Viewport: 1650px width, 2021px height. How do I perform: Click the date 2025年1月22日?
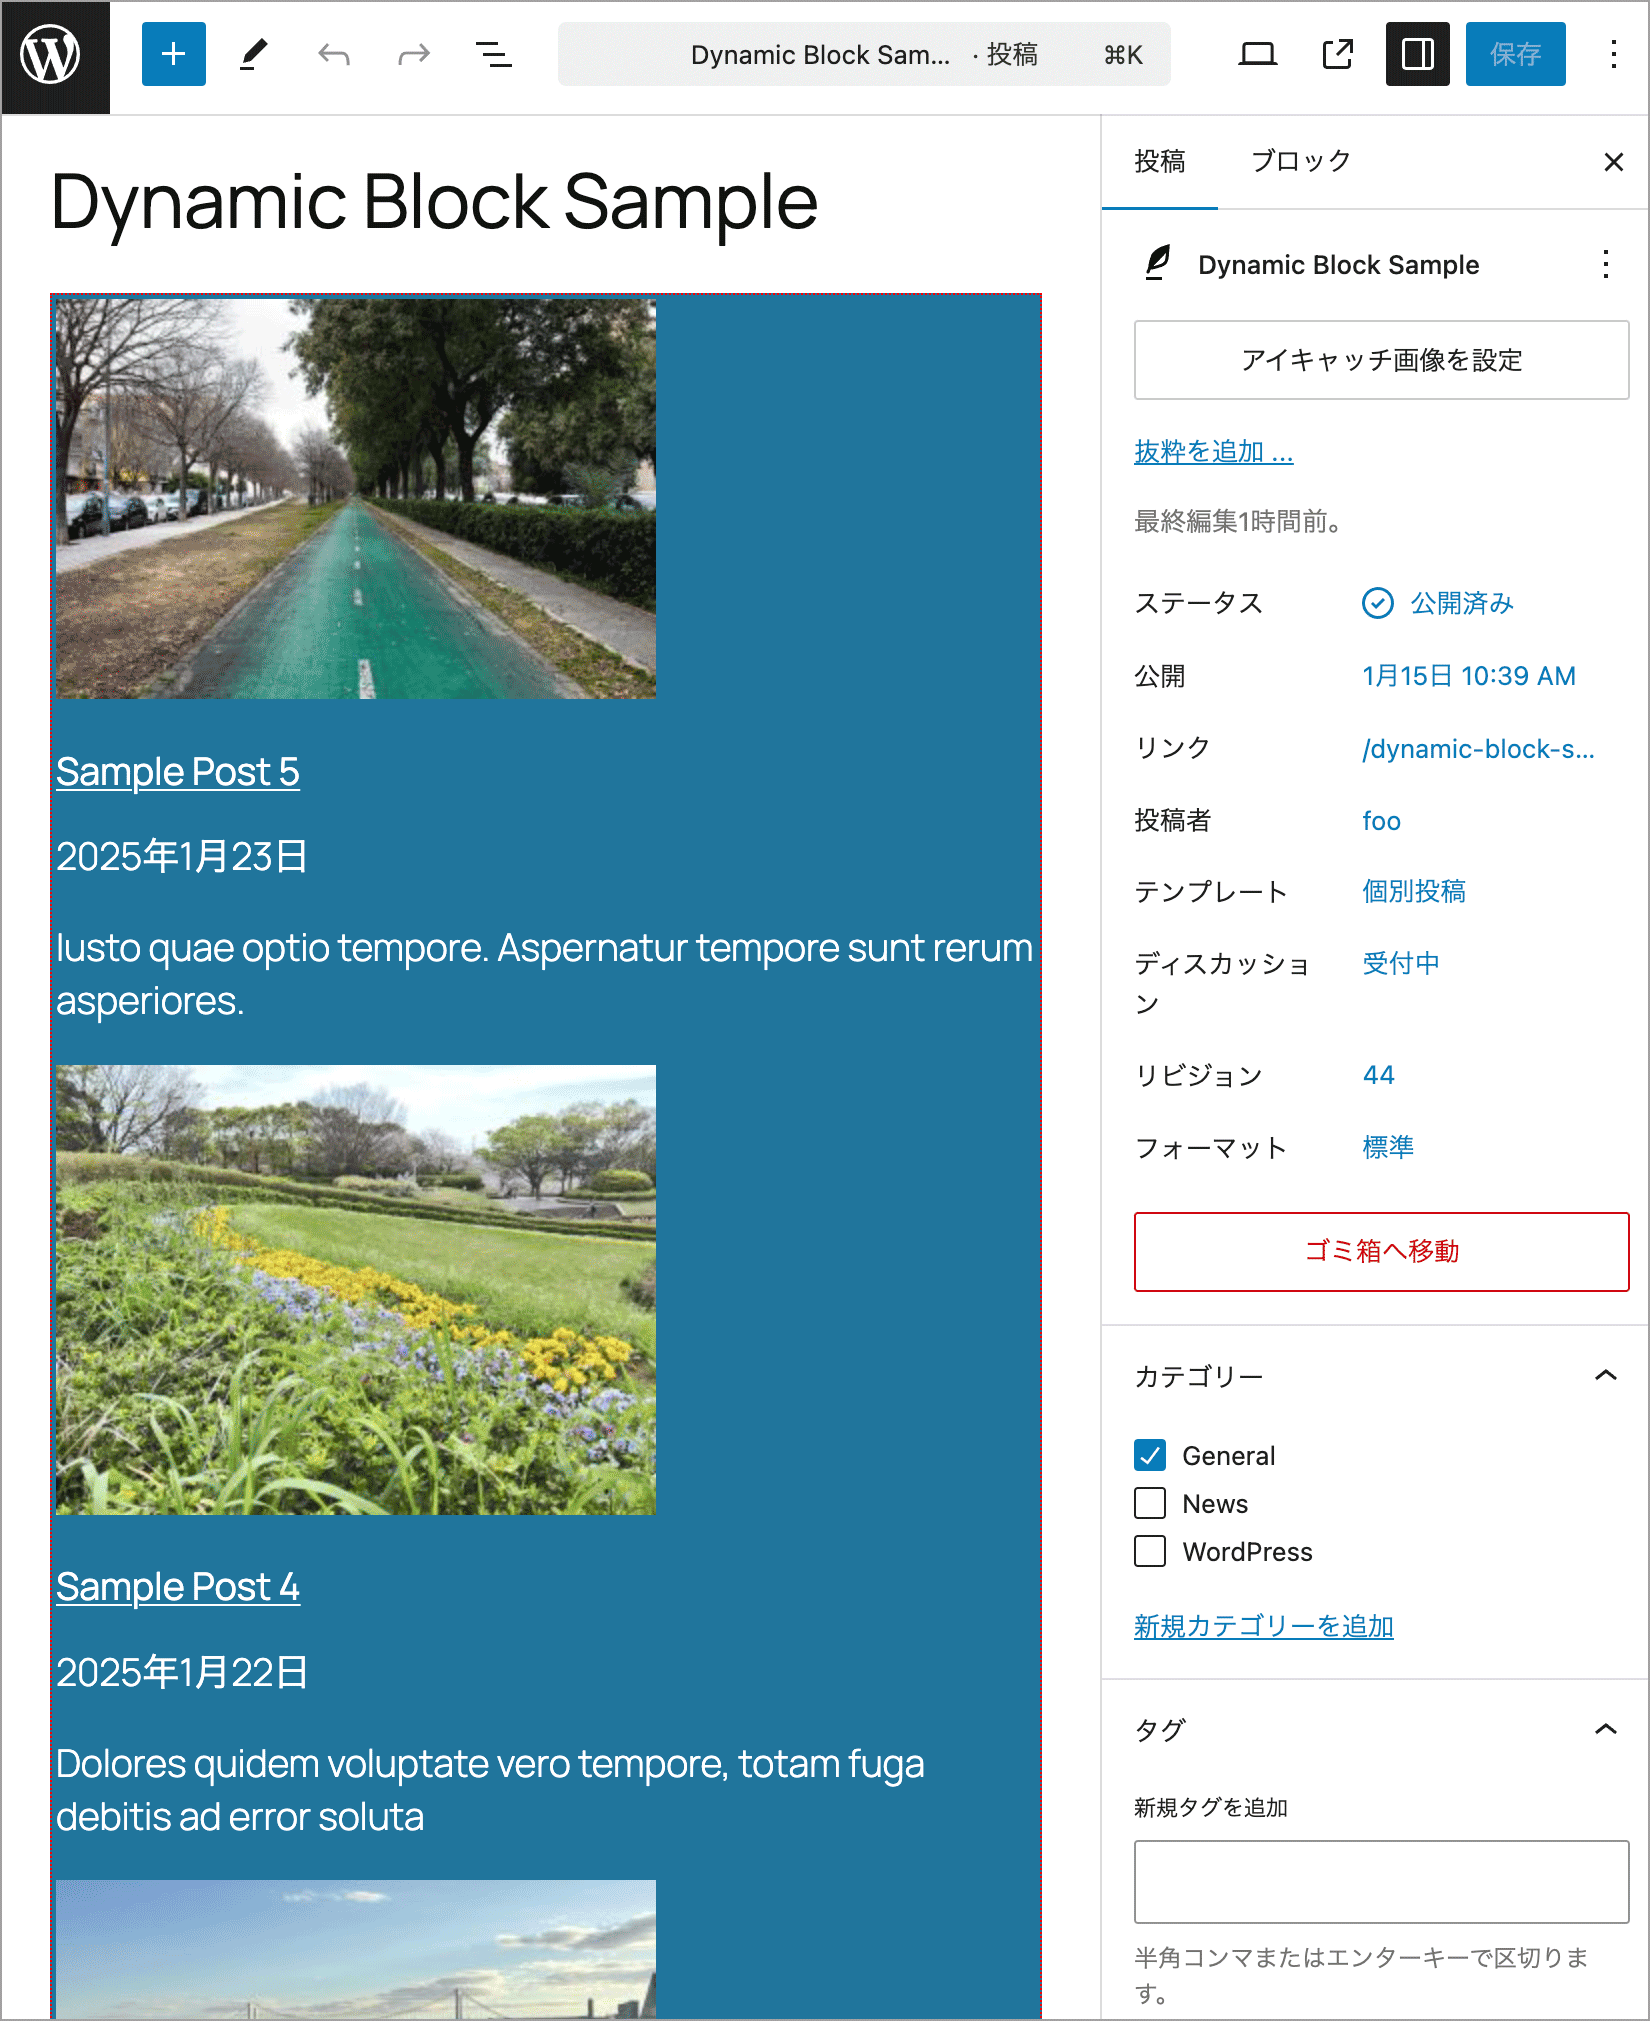pyautogui.click(x=182, y=1673)
